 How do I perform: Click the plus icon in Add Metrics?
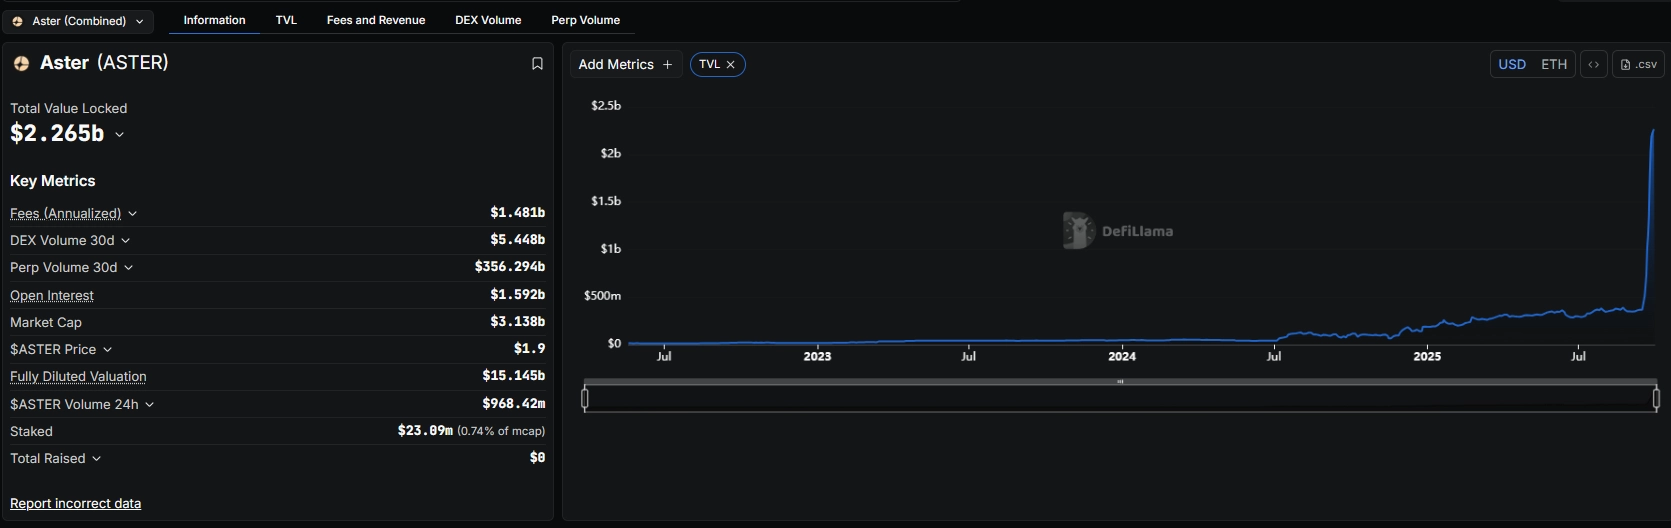point(668,64)
